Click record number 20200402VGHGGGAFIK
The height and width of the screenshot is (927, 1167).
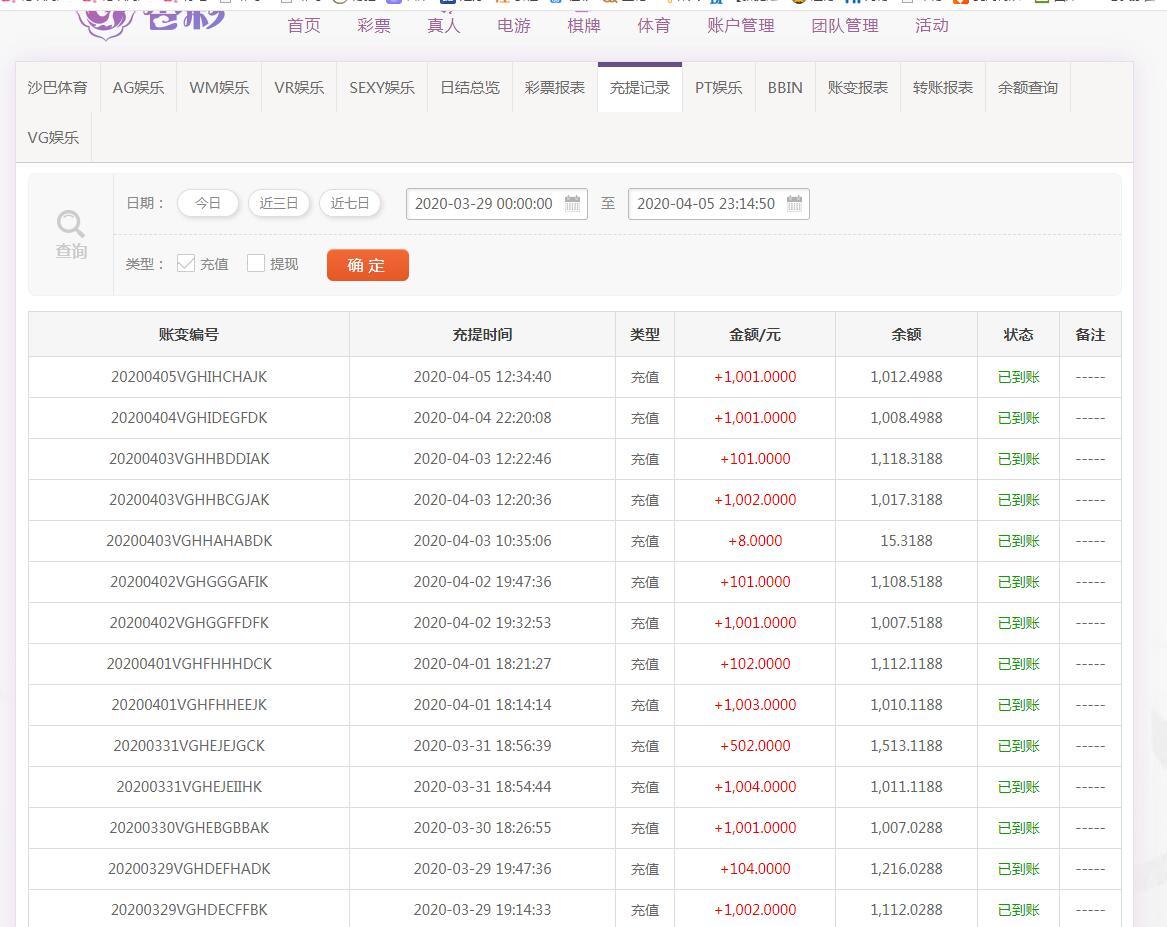[x=189, y=582]
